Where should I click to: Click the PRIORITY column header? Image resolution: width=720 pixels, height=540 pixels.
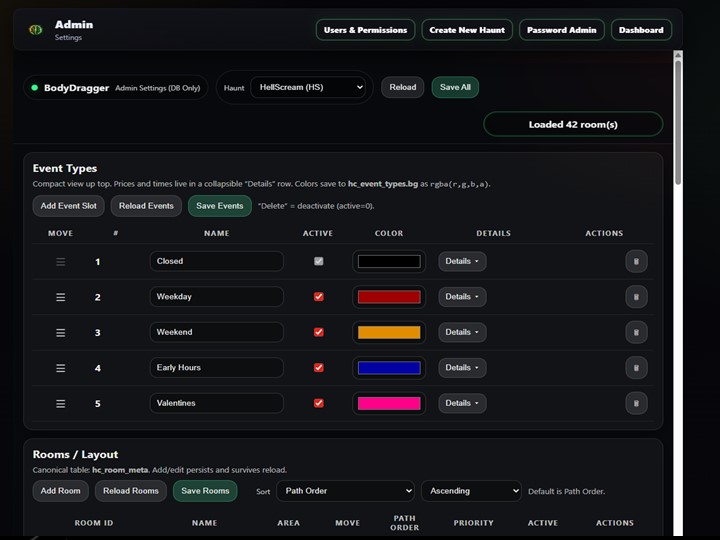473,523
